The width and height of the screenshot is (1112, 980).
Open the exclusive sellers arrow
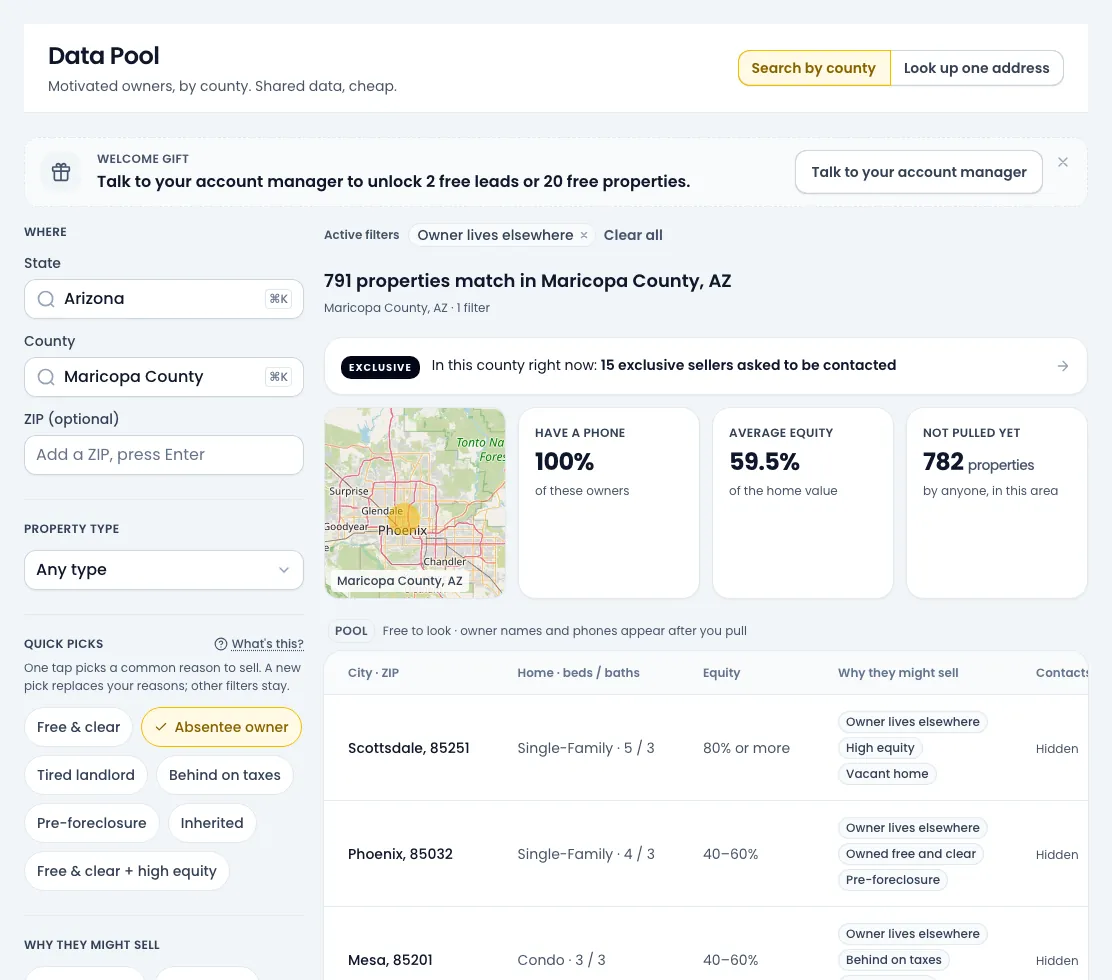1062,366
